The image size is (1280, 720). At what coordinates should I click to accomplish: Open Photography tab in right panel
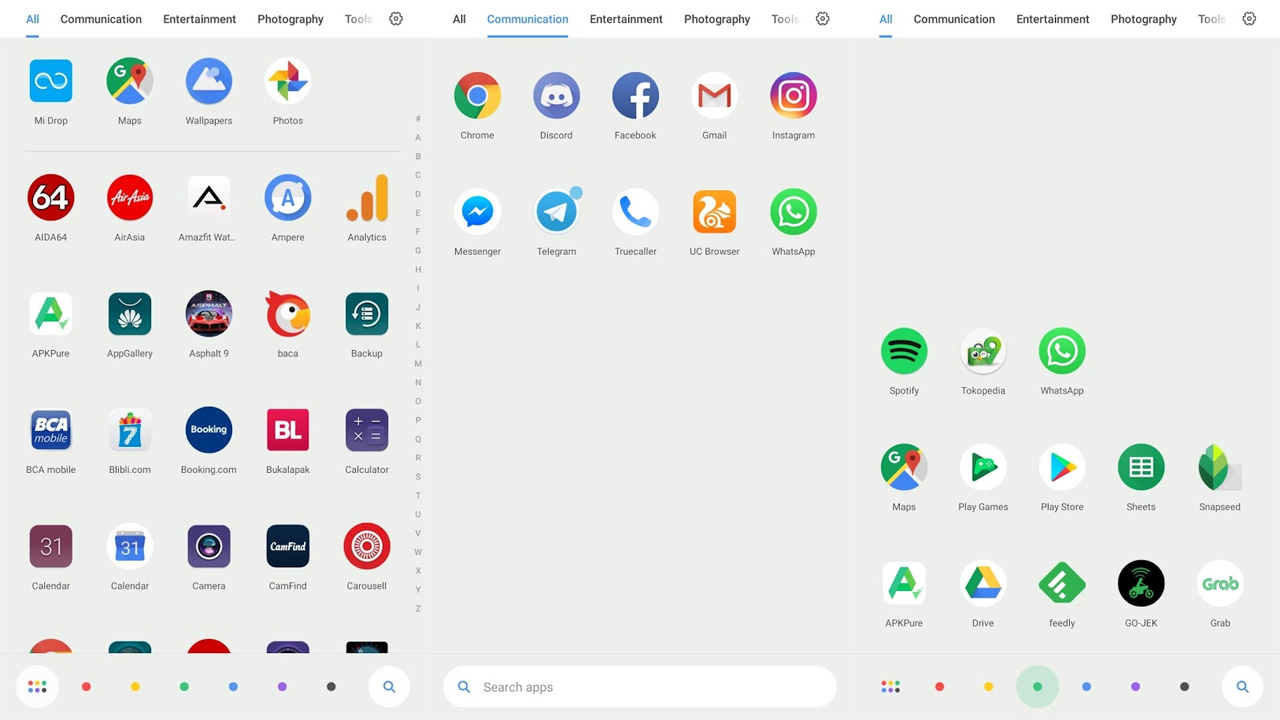coord(1144,19)
